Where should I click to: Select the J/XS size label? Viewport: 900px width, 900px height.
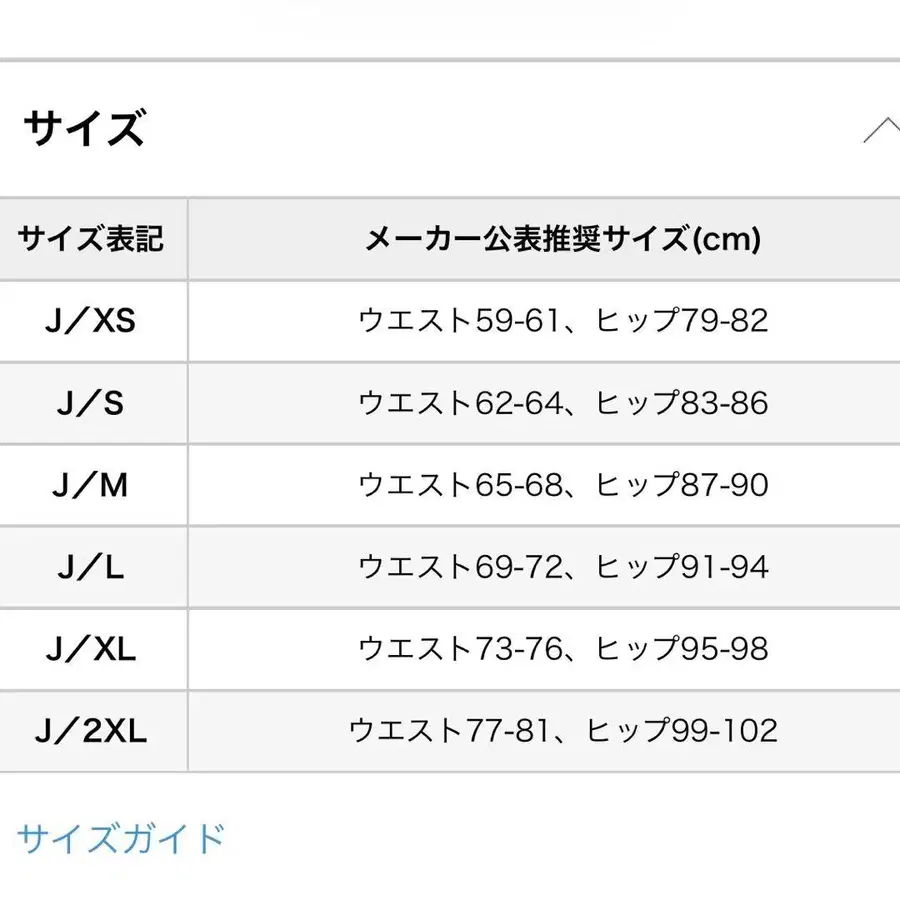pos(91,321)
